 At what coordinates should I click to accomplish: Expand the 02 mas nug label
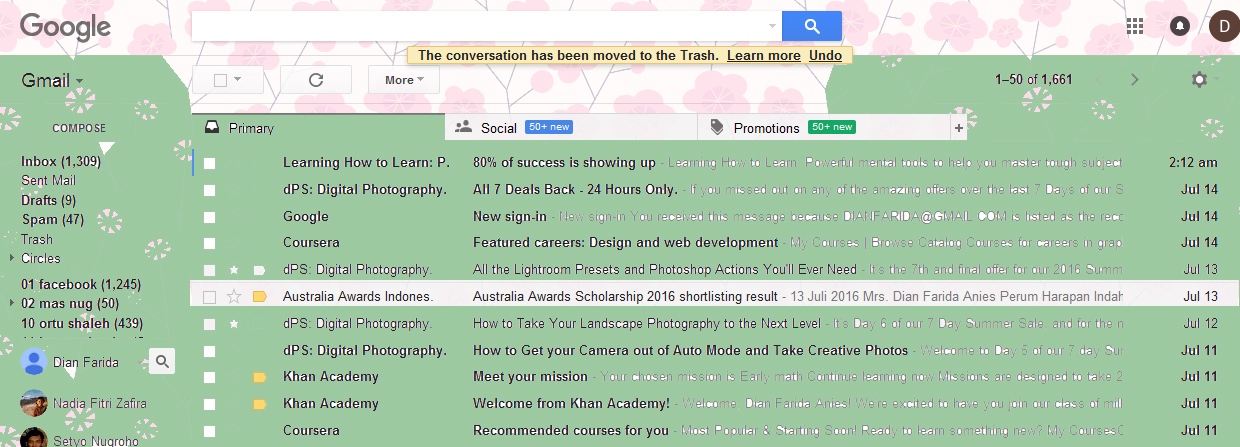coord(12,303)
